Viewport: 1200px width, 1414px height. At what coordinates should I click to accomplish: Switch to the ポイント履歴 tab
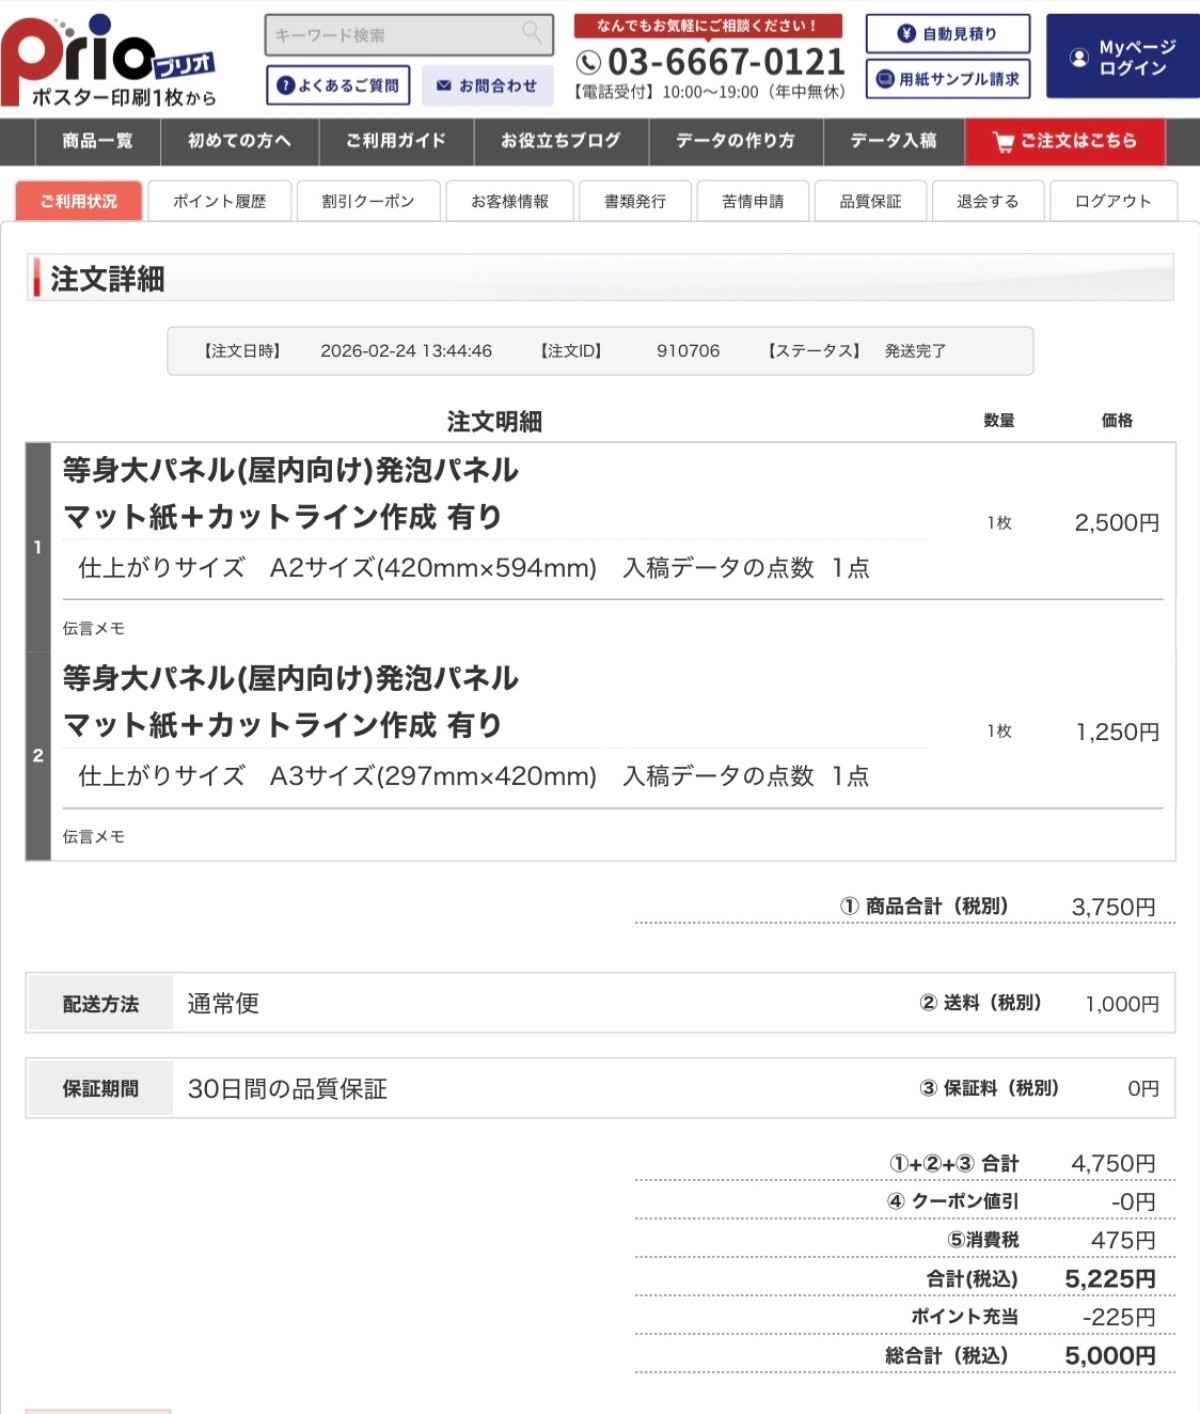[219, 201]
